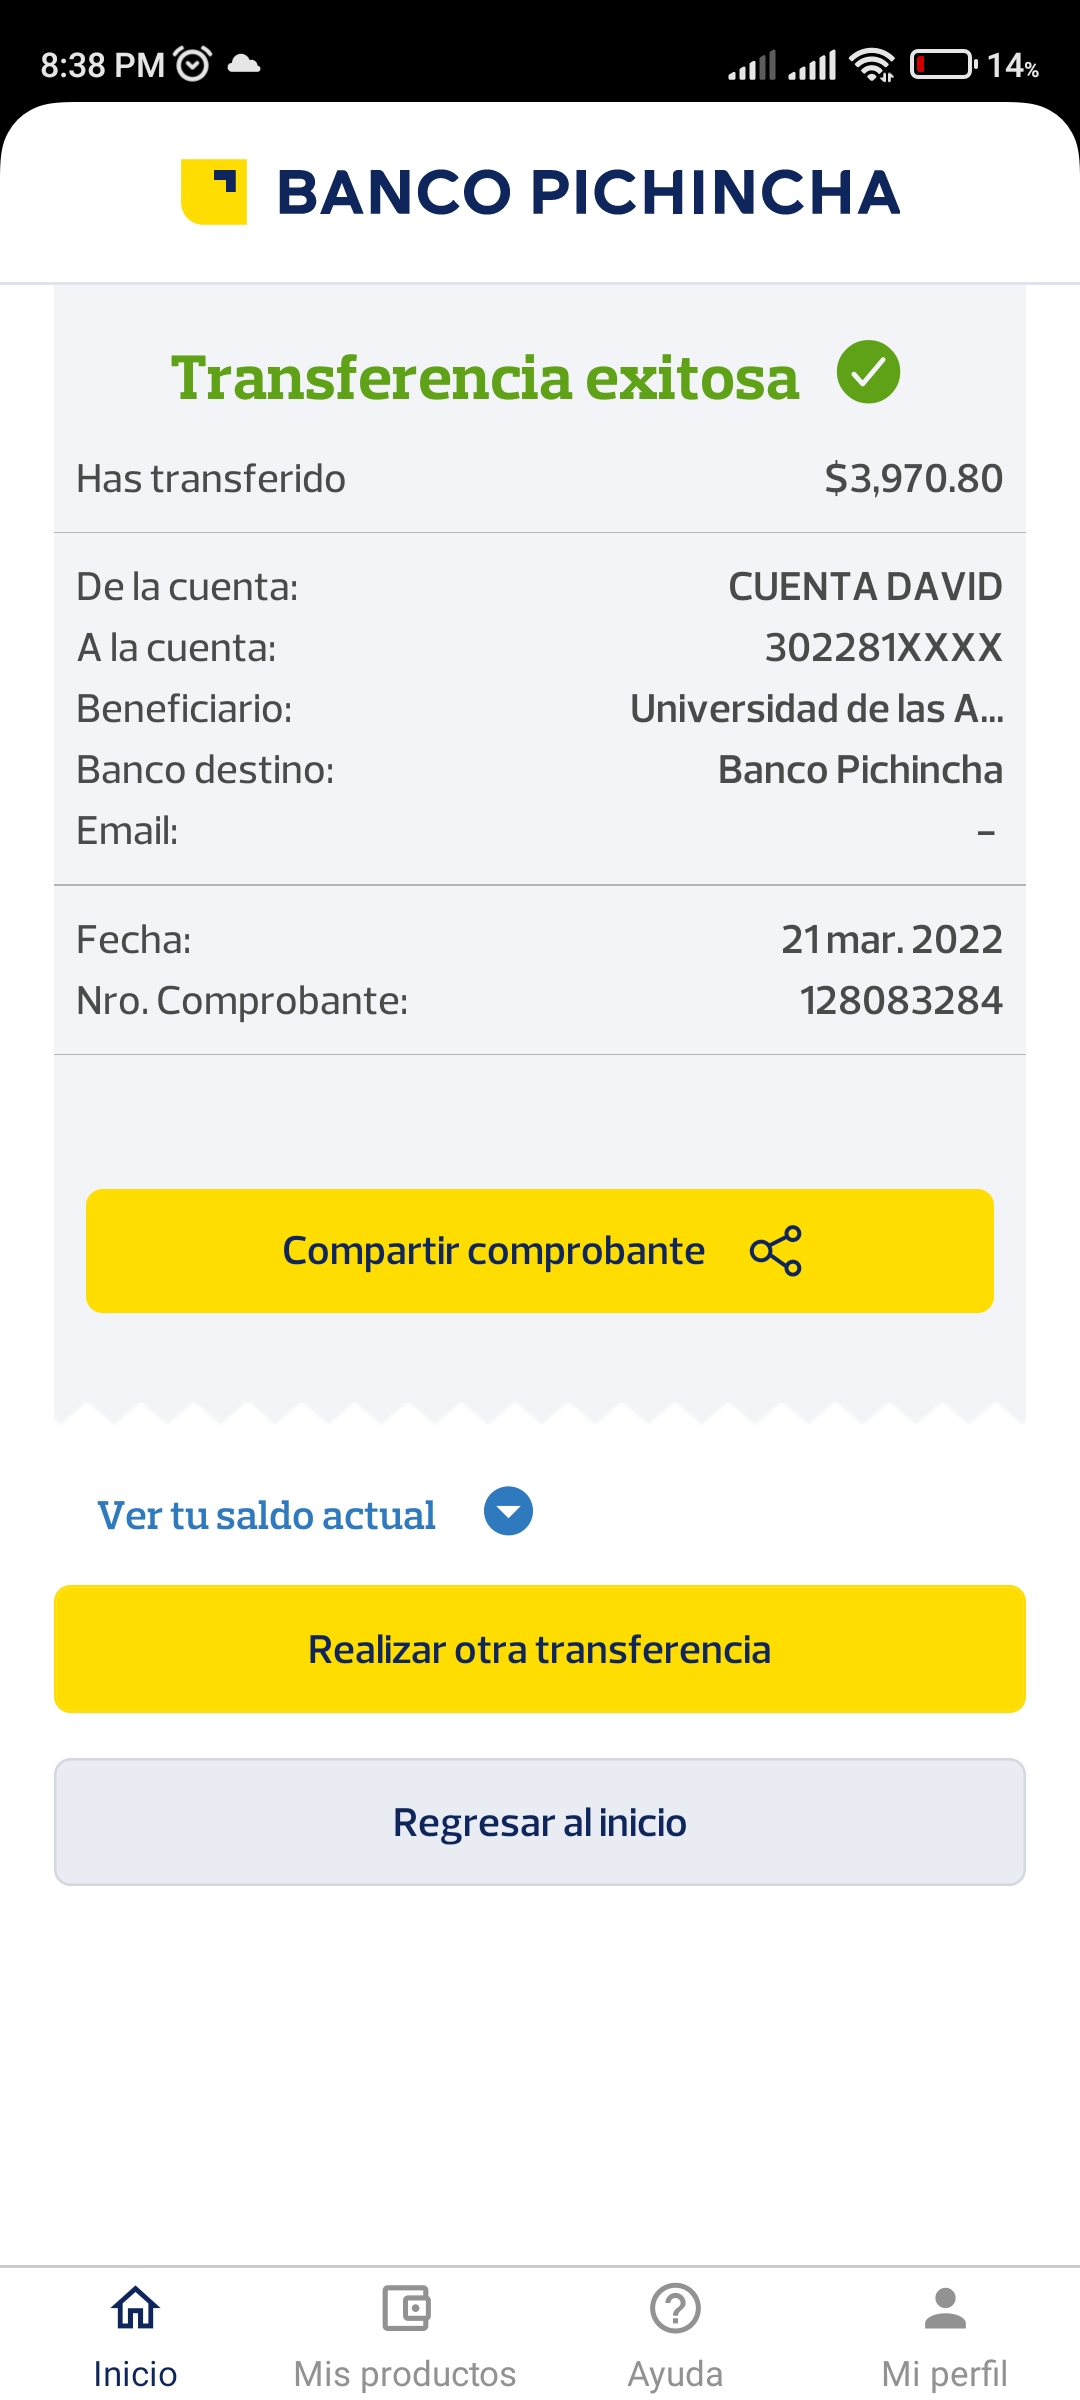Tap the green success checkmark icon
The image size is (1080, 2400).
[868, 372]
